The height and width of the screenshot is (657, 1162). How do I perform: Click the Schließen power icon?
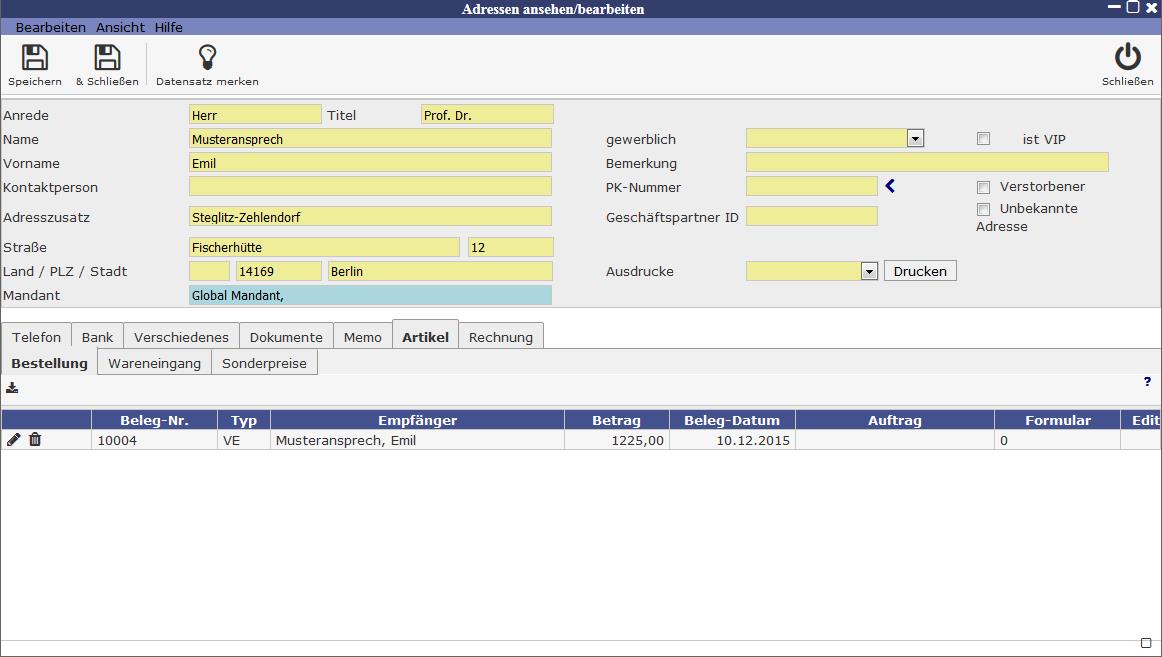(1127, 58)
